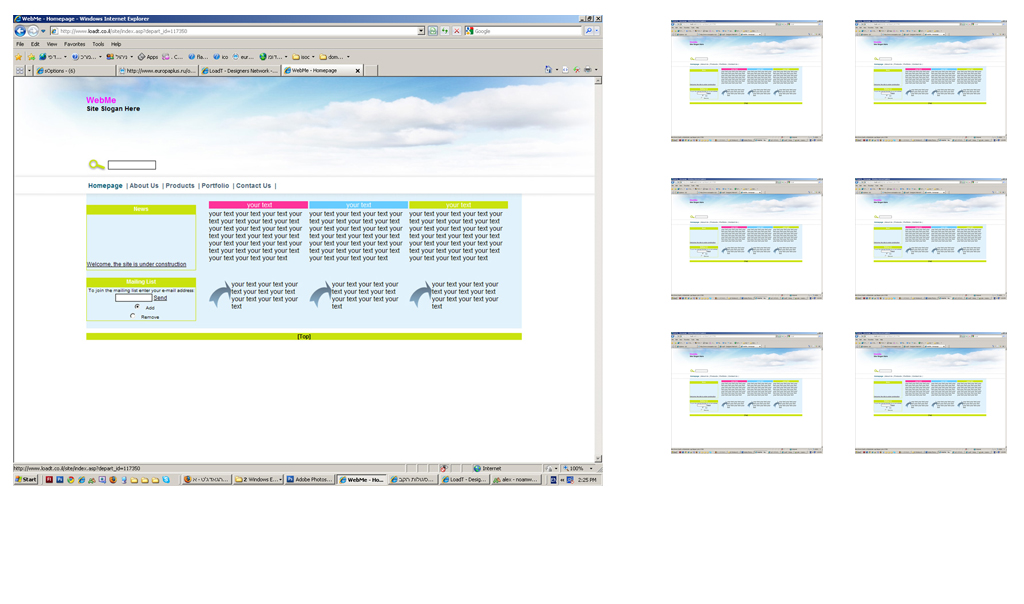1024x604 pixels.
Task: Click the Start button
Action: click(x=25, y=479)
